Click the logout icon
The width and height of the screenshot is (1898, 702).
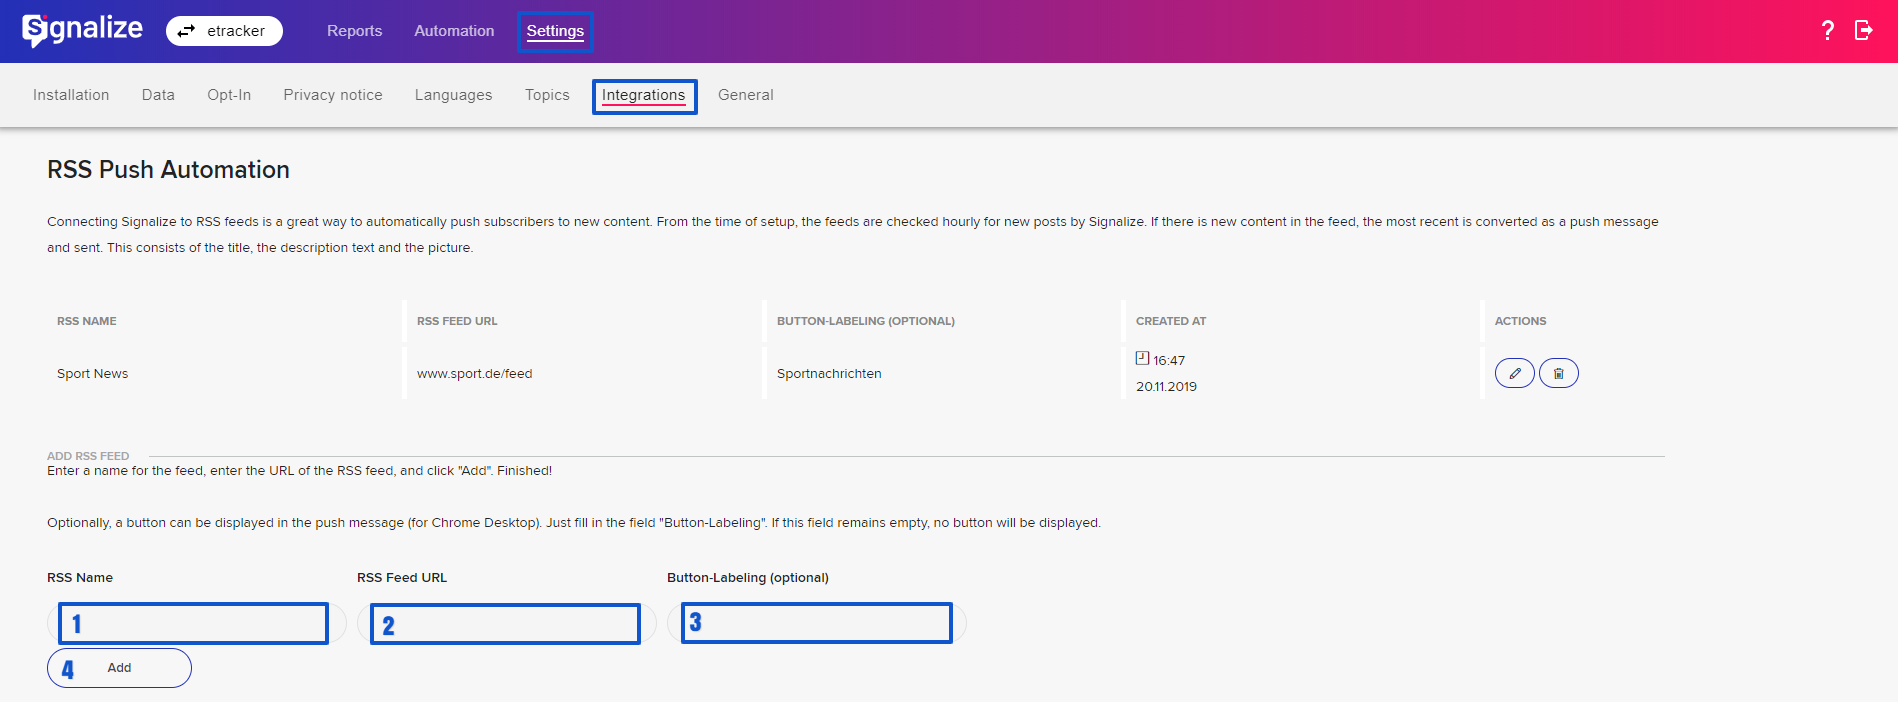coord(1863,30)
